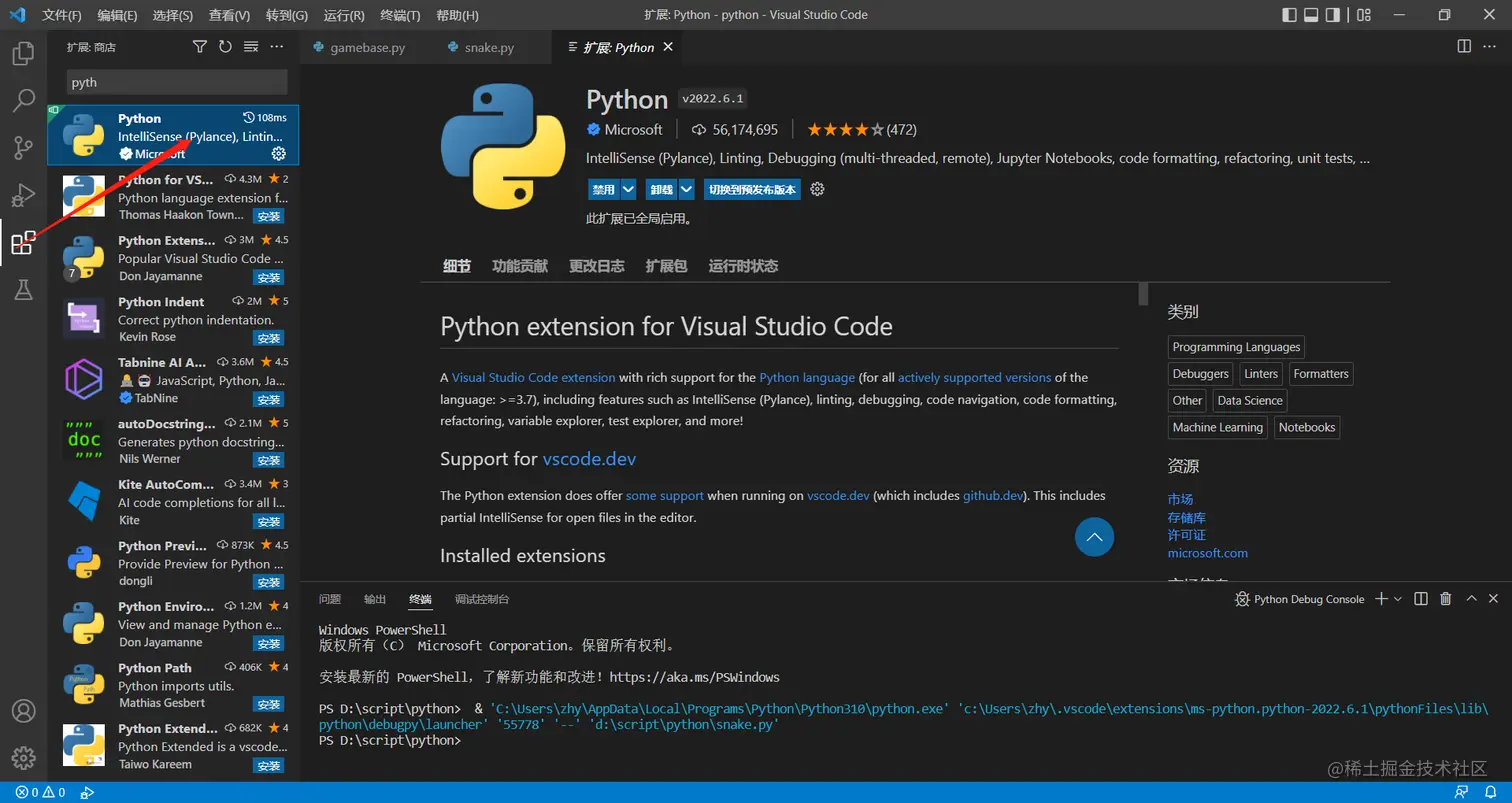The image size is (1512, 803).
Task: Open the 输出 panel tab
Action: pos(375,599)
